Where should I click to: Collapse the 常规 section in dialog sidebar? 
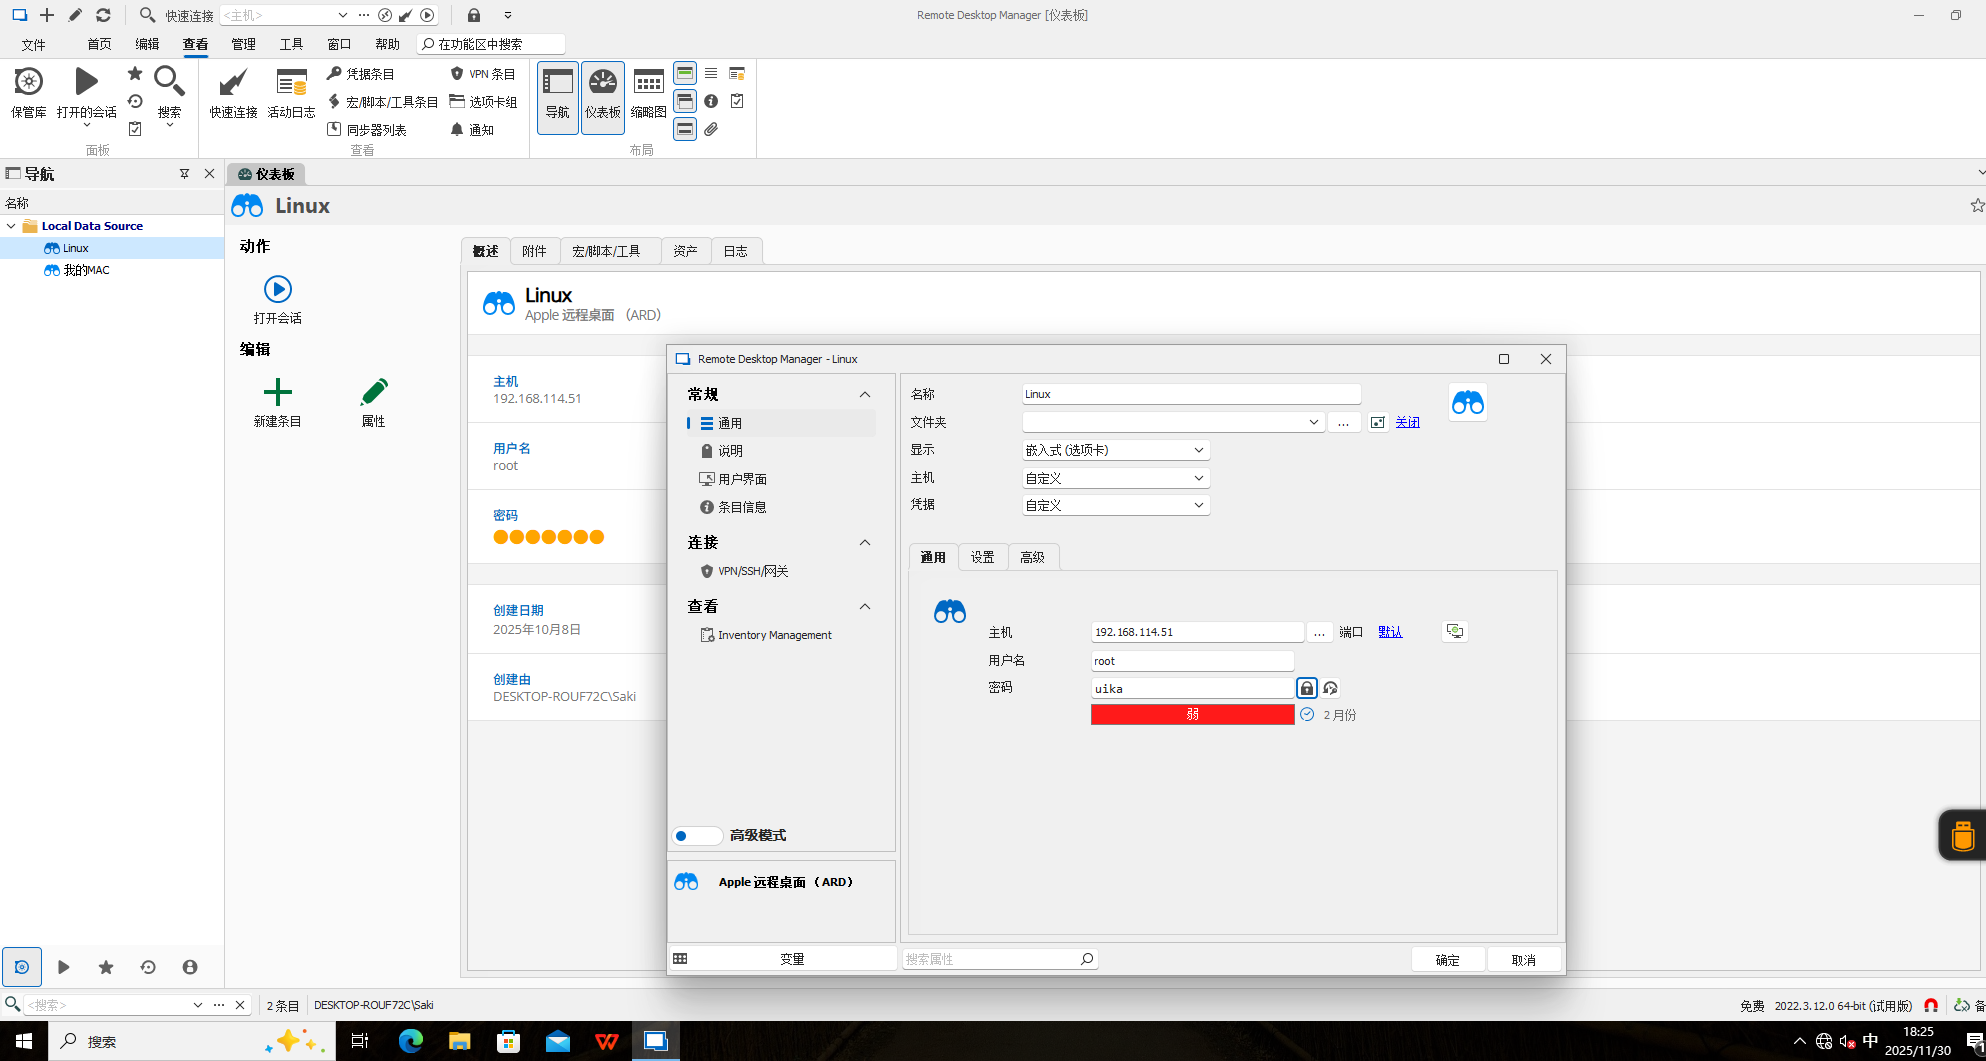(865, 395)
